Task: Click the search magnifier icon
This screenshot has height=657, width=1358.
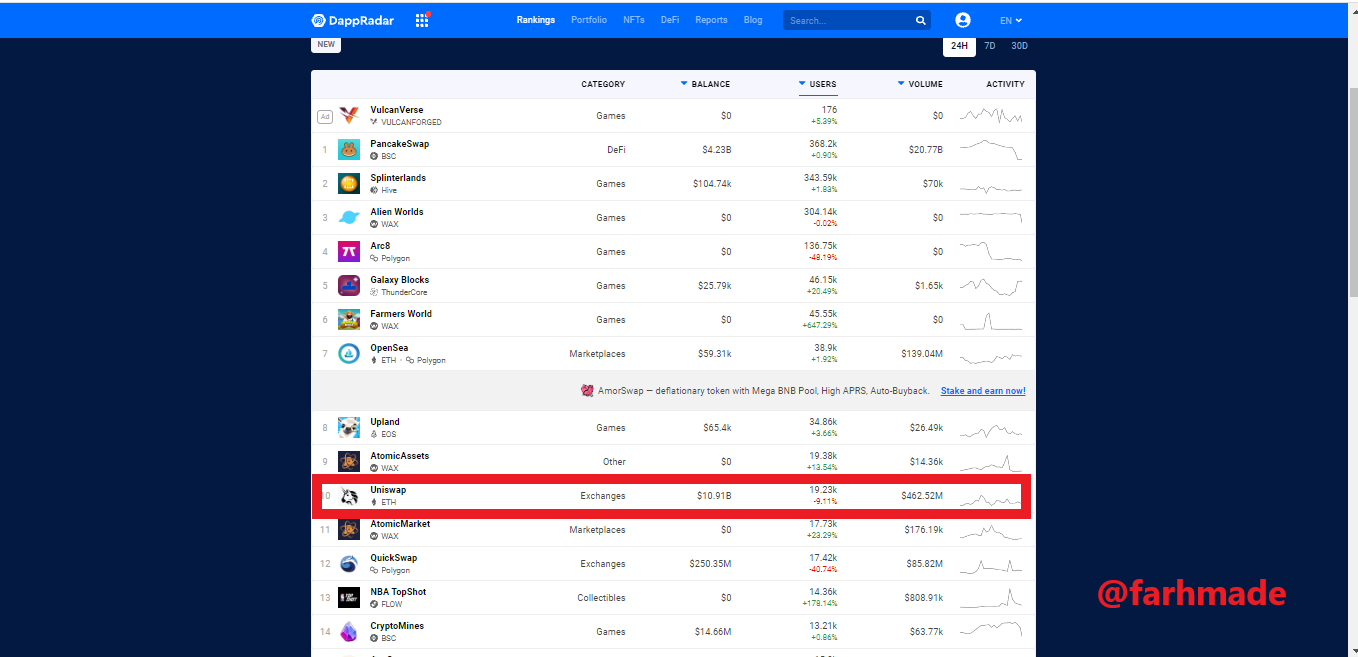Action: click(920, 20)
